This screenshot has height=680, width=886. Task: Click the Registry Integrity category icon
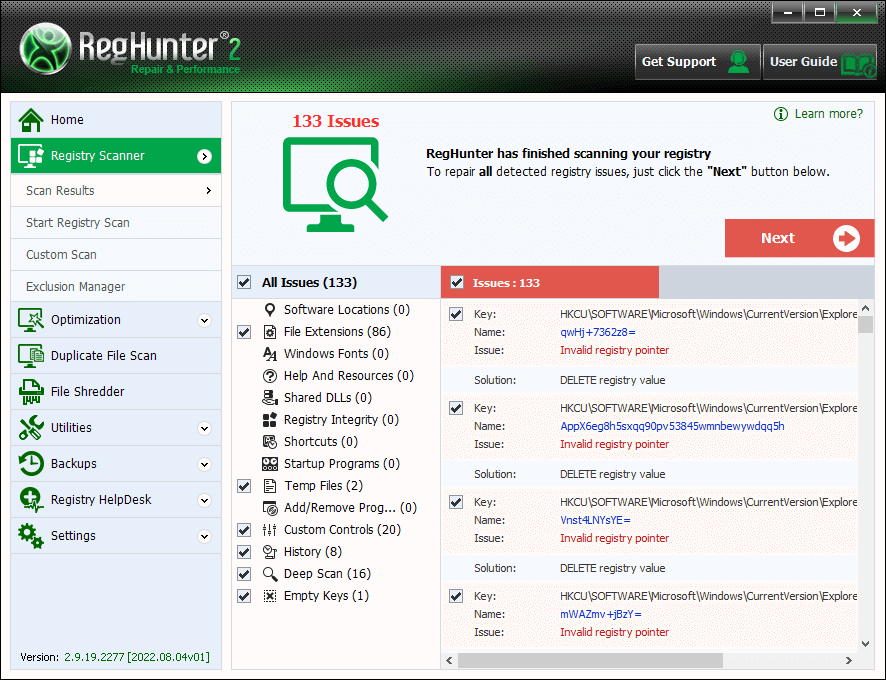tap(269, 420)
